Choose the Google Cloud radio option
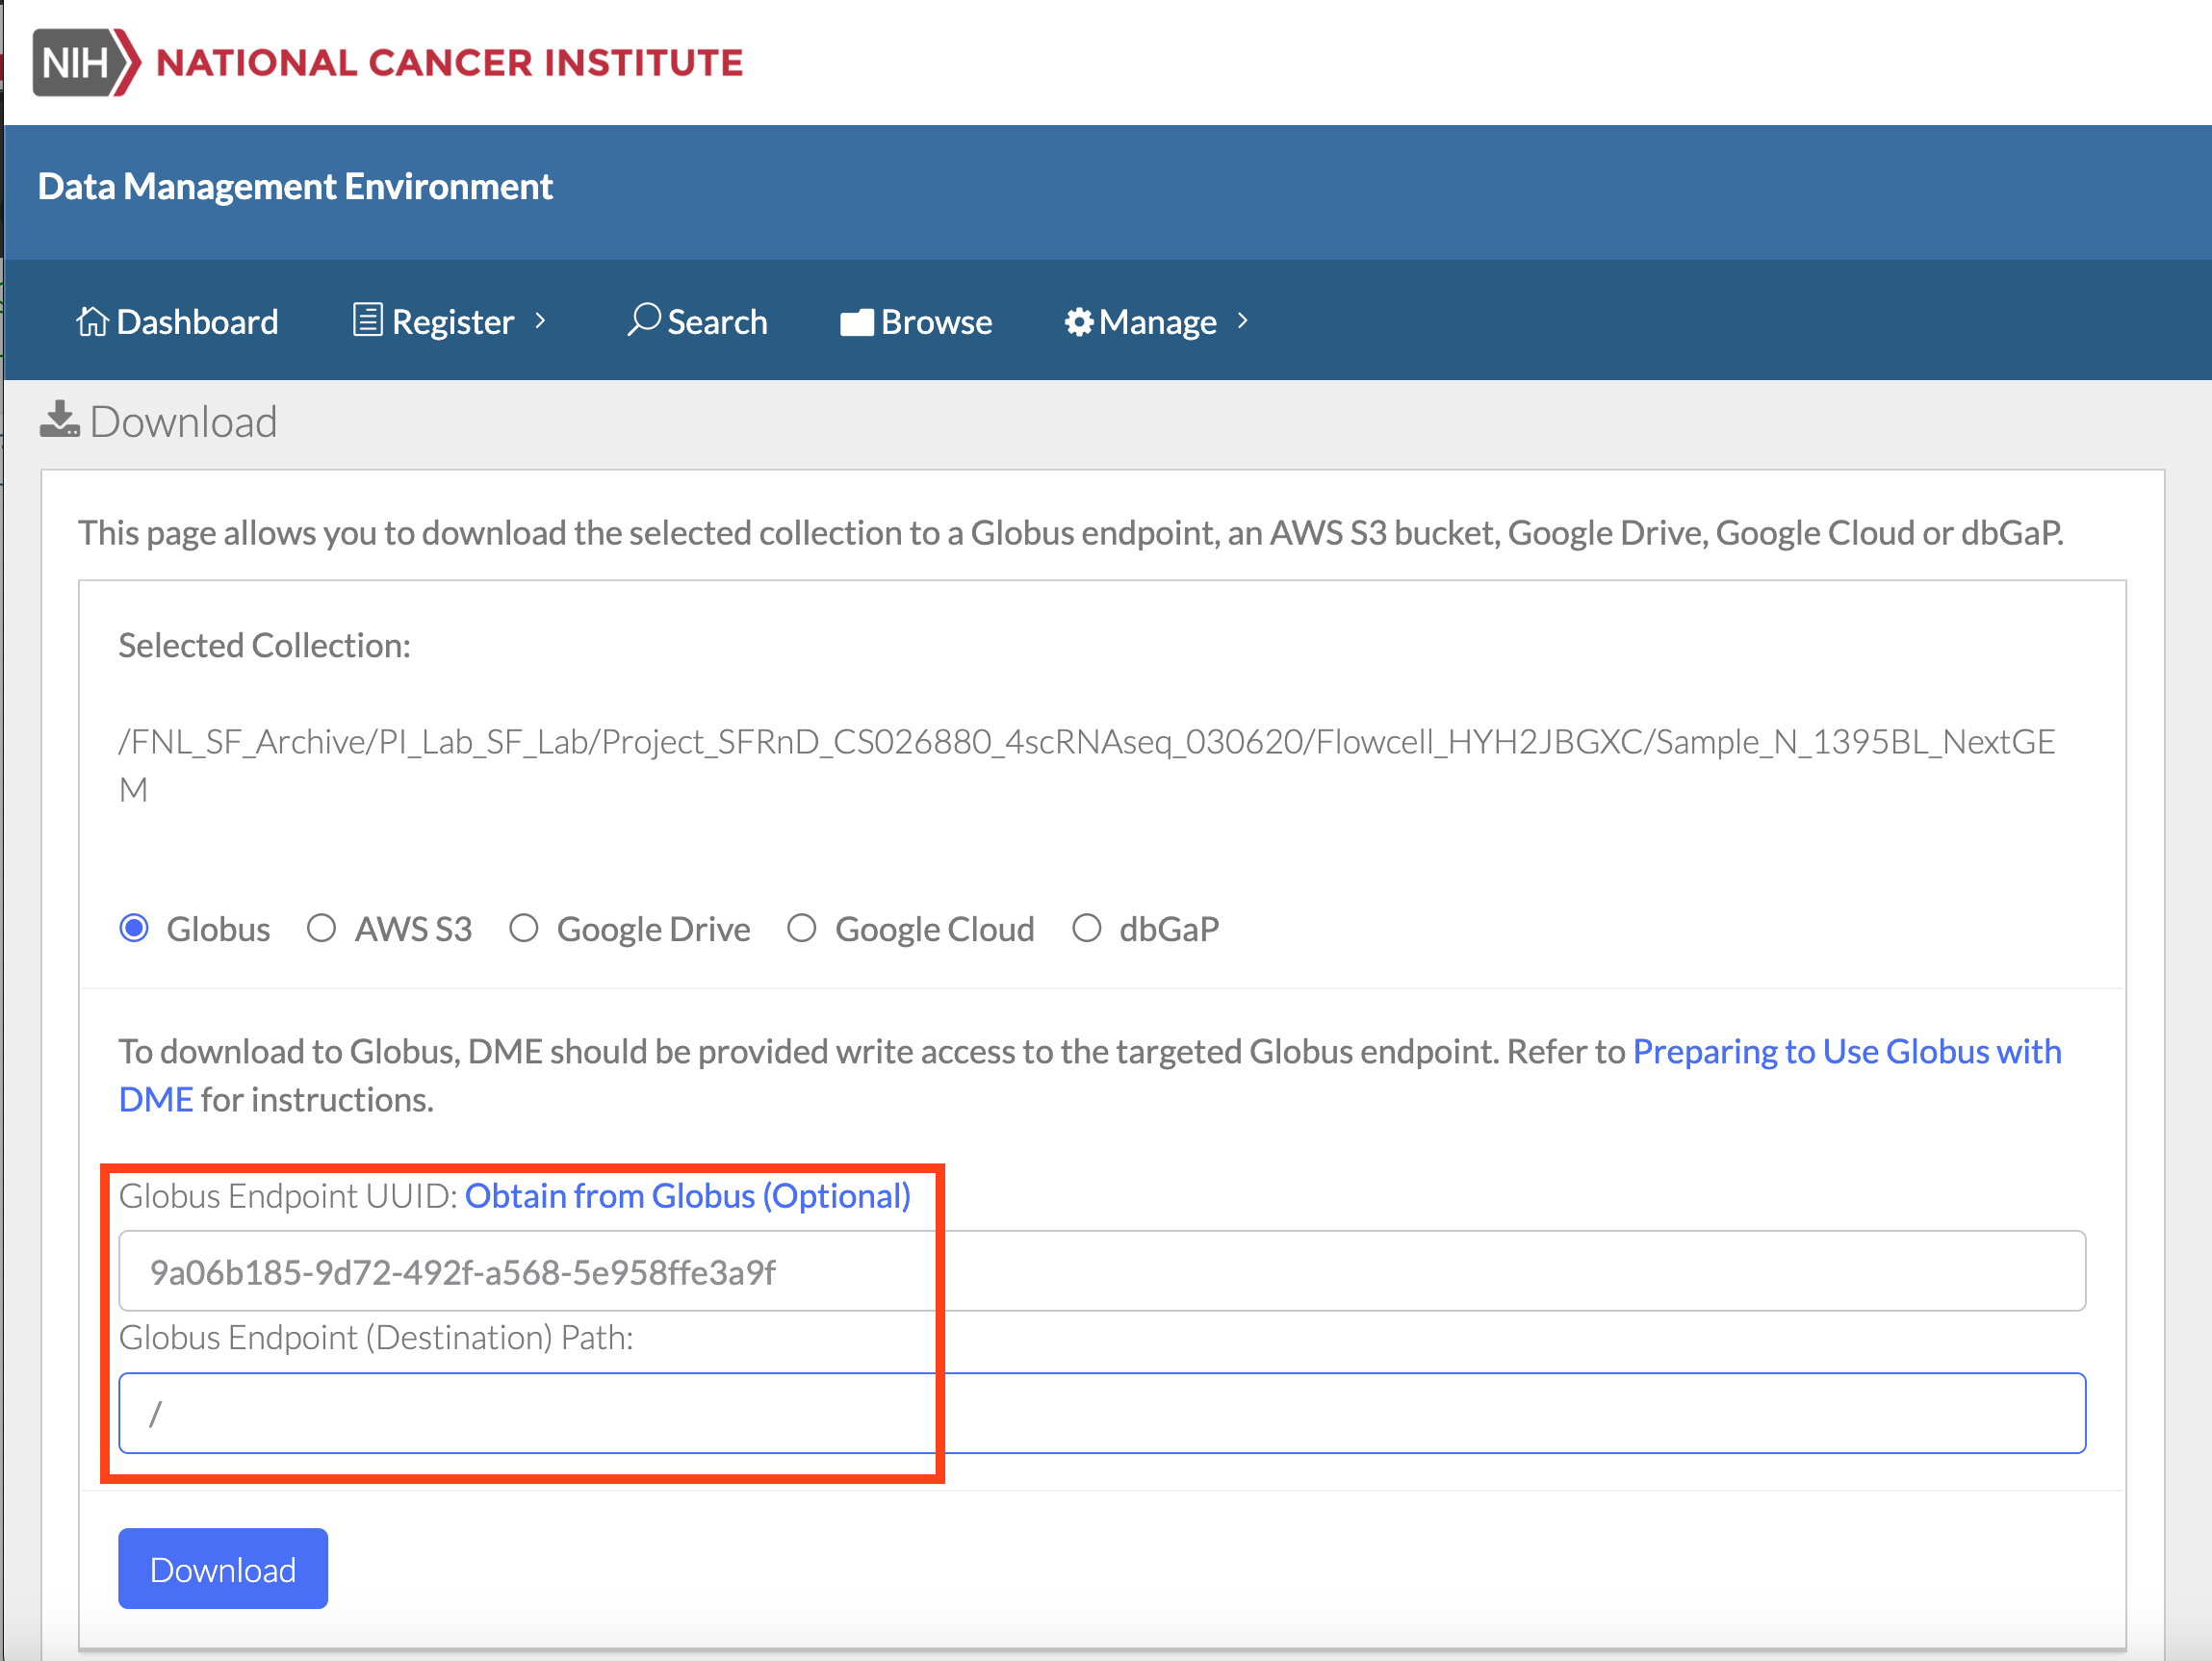The height and width of the screenshot is (1661, 2212). tap(802, 928)
